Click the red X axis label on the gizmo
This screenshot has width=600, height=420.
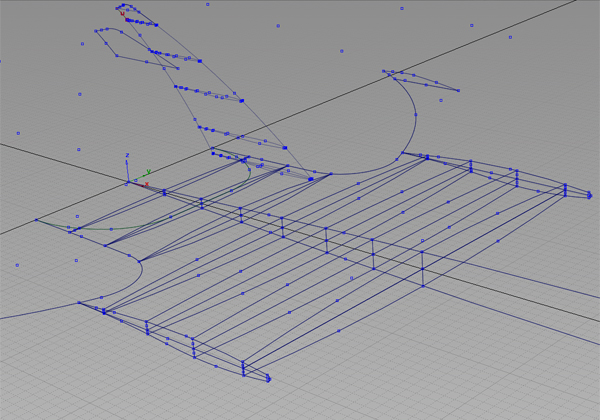tap(147, 184)
